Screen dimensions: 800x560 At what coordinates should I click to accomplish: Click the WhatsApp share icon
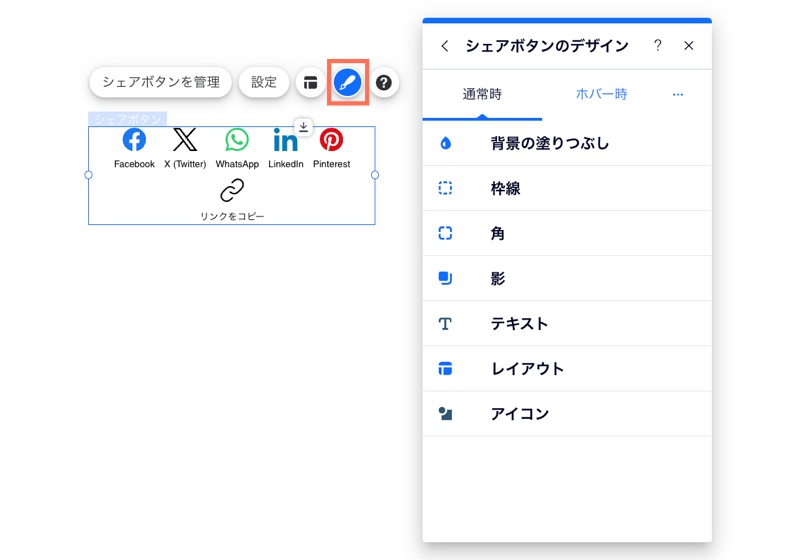[237, 139]
